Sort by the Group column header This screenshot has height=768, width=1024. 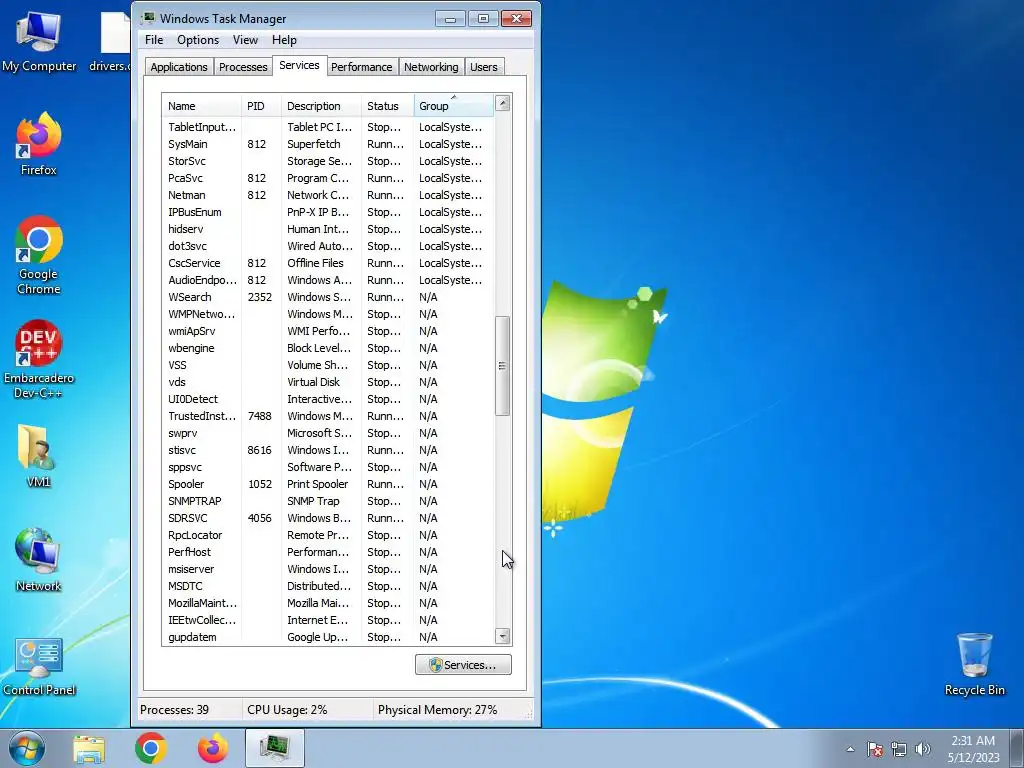[454, 106]
